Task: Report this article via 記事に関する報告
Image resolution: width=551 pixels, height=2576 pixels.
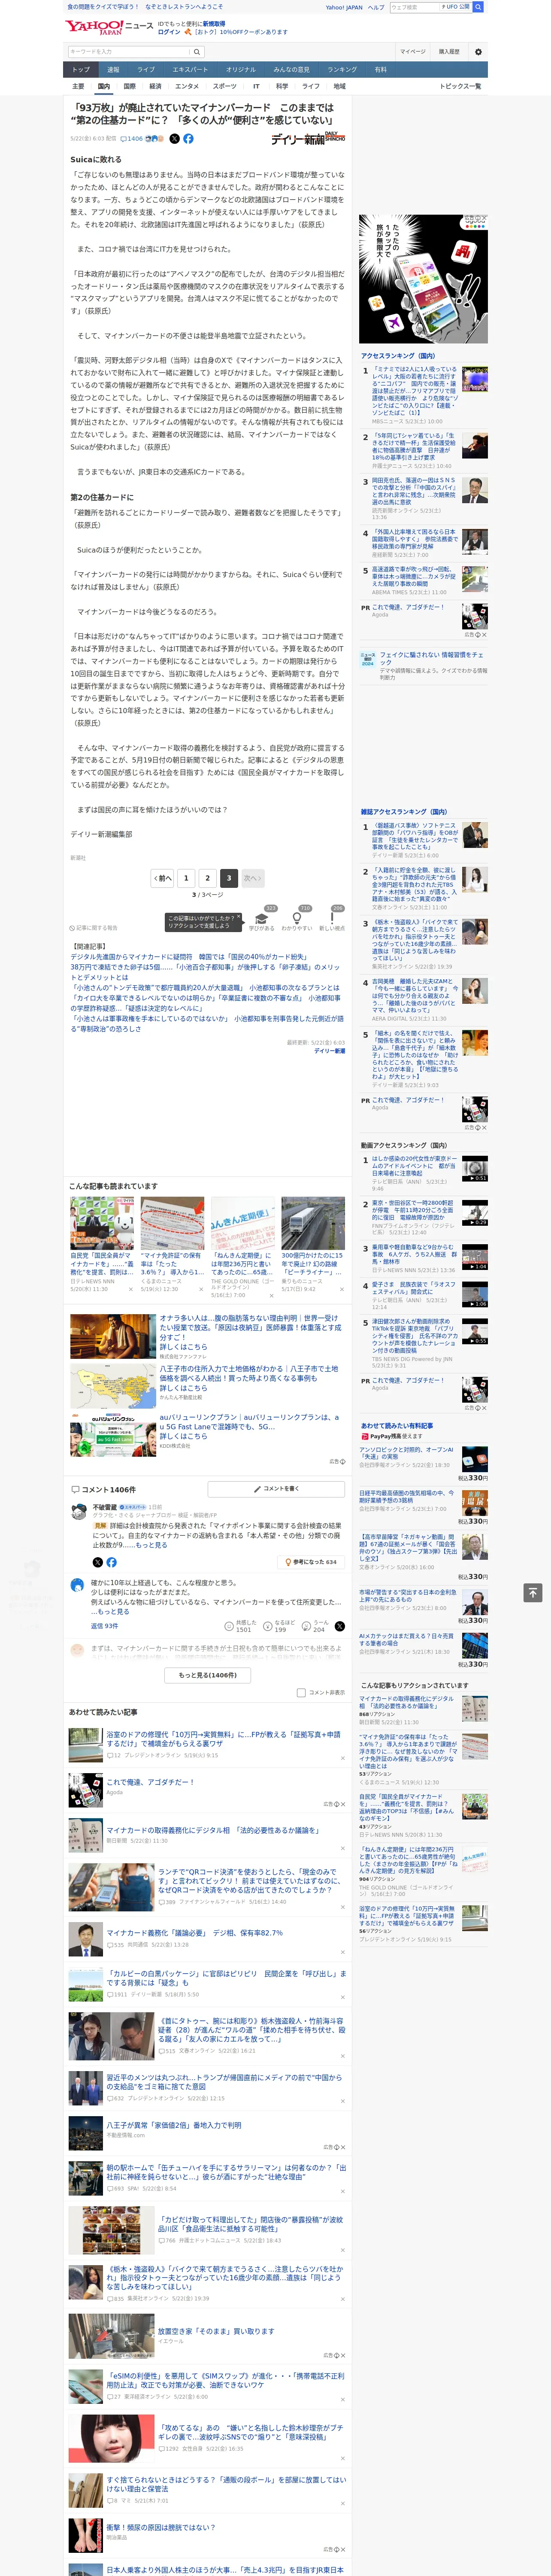Action: pos(93,928)
